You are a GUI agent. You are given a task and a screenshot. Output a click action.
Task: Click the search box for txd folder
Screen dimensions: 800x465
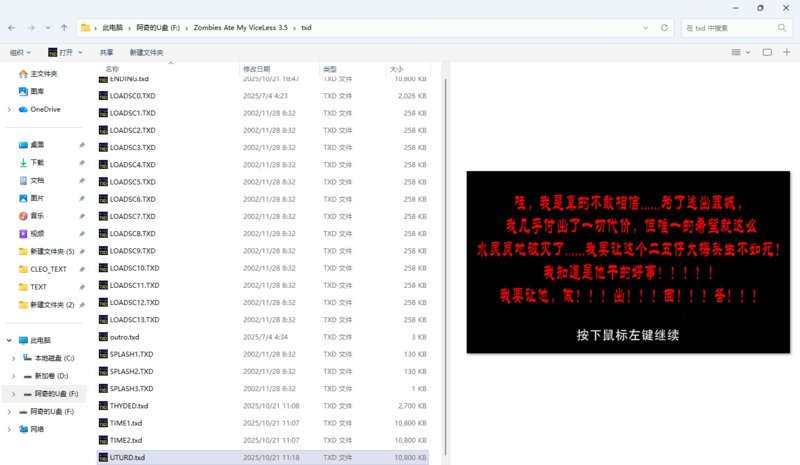pos(738,28)
